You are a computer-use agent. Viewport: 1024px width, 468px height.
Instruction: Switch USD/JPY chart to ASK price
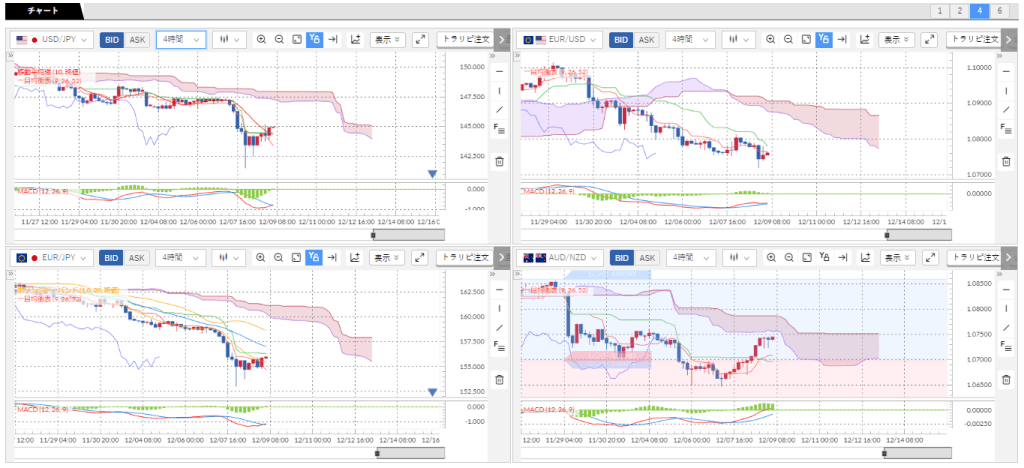tap(137, 40)
